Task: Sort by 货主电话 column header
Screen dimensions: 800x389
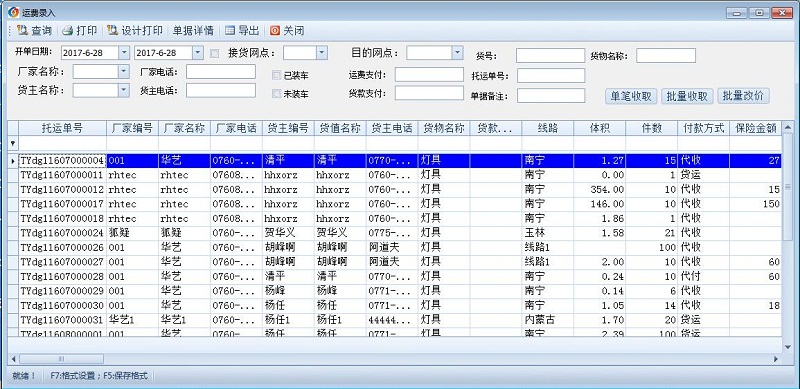Action: pyautogui.click(x=392, y=128)
